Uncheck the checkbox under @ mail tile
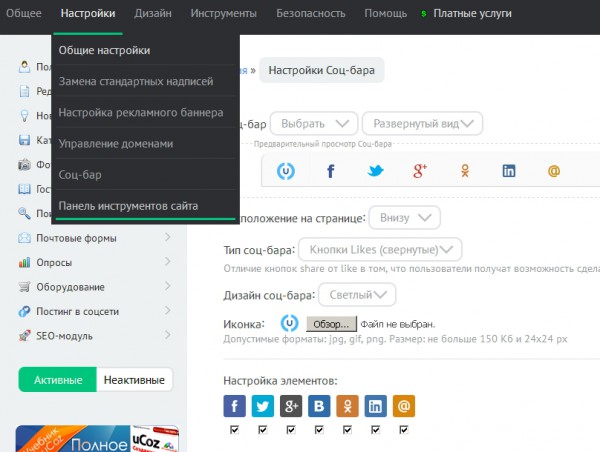The width and height of the screenshot is (600, 452). 404,430
